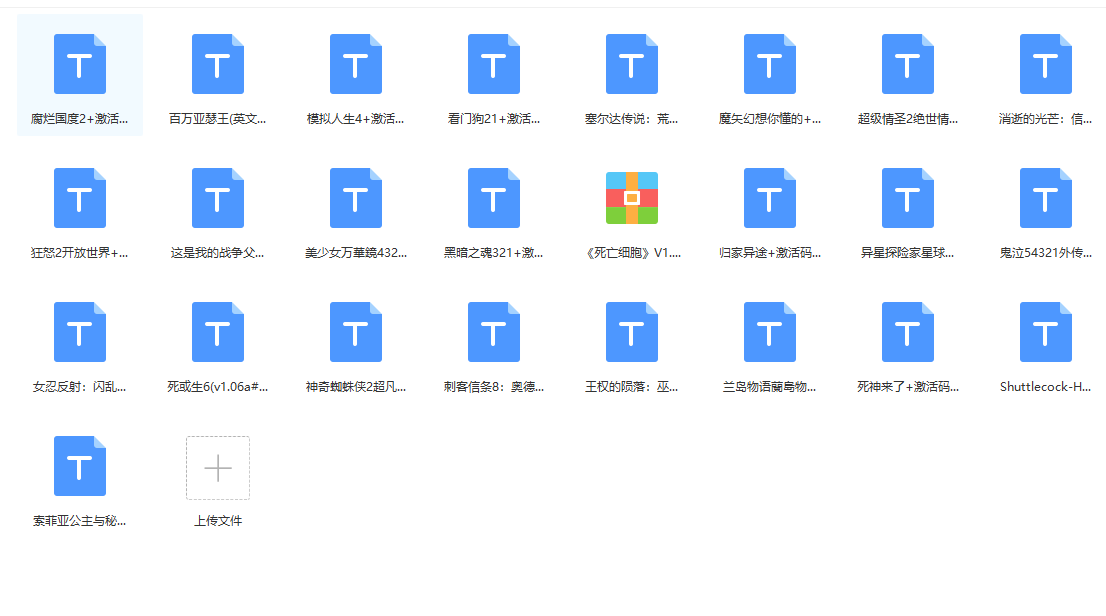Image resolution: width=1106 pixels, height=616 pixels.
Task: Click the 死或生6(v1.06a# file icon
Action: [218, 332]
